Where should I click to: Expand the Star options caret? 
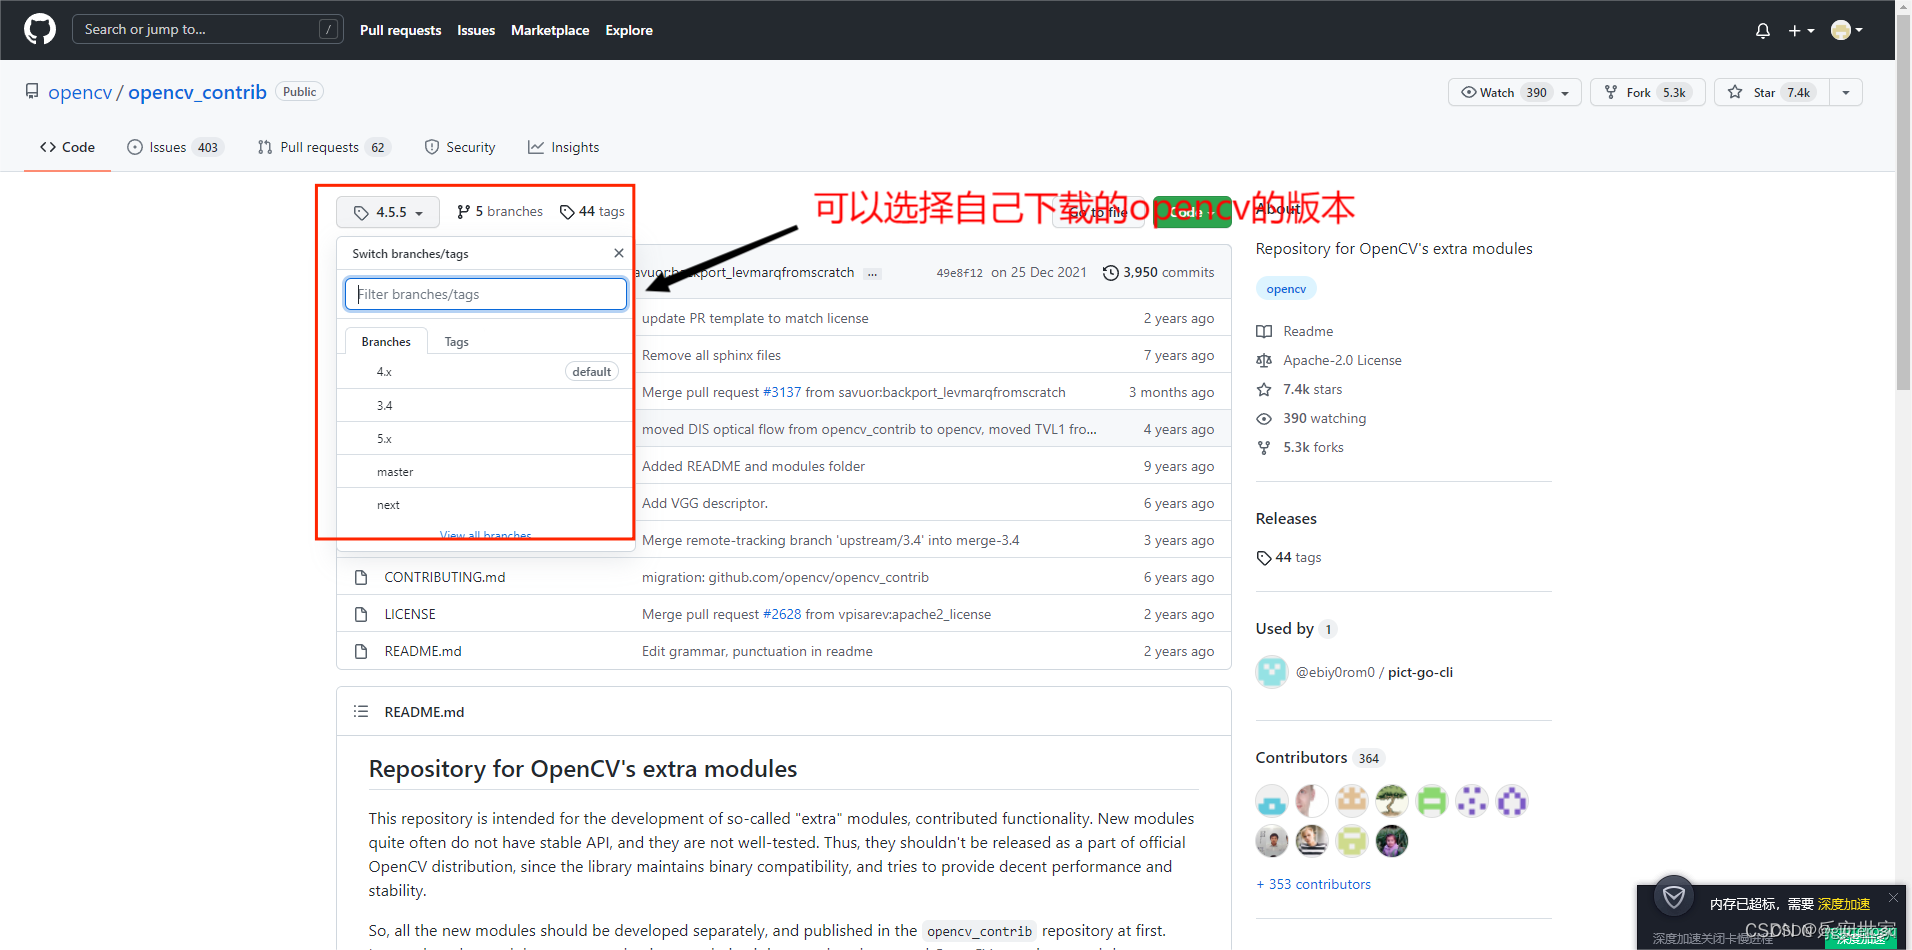point(1845,91)
